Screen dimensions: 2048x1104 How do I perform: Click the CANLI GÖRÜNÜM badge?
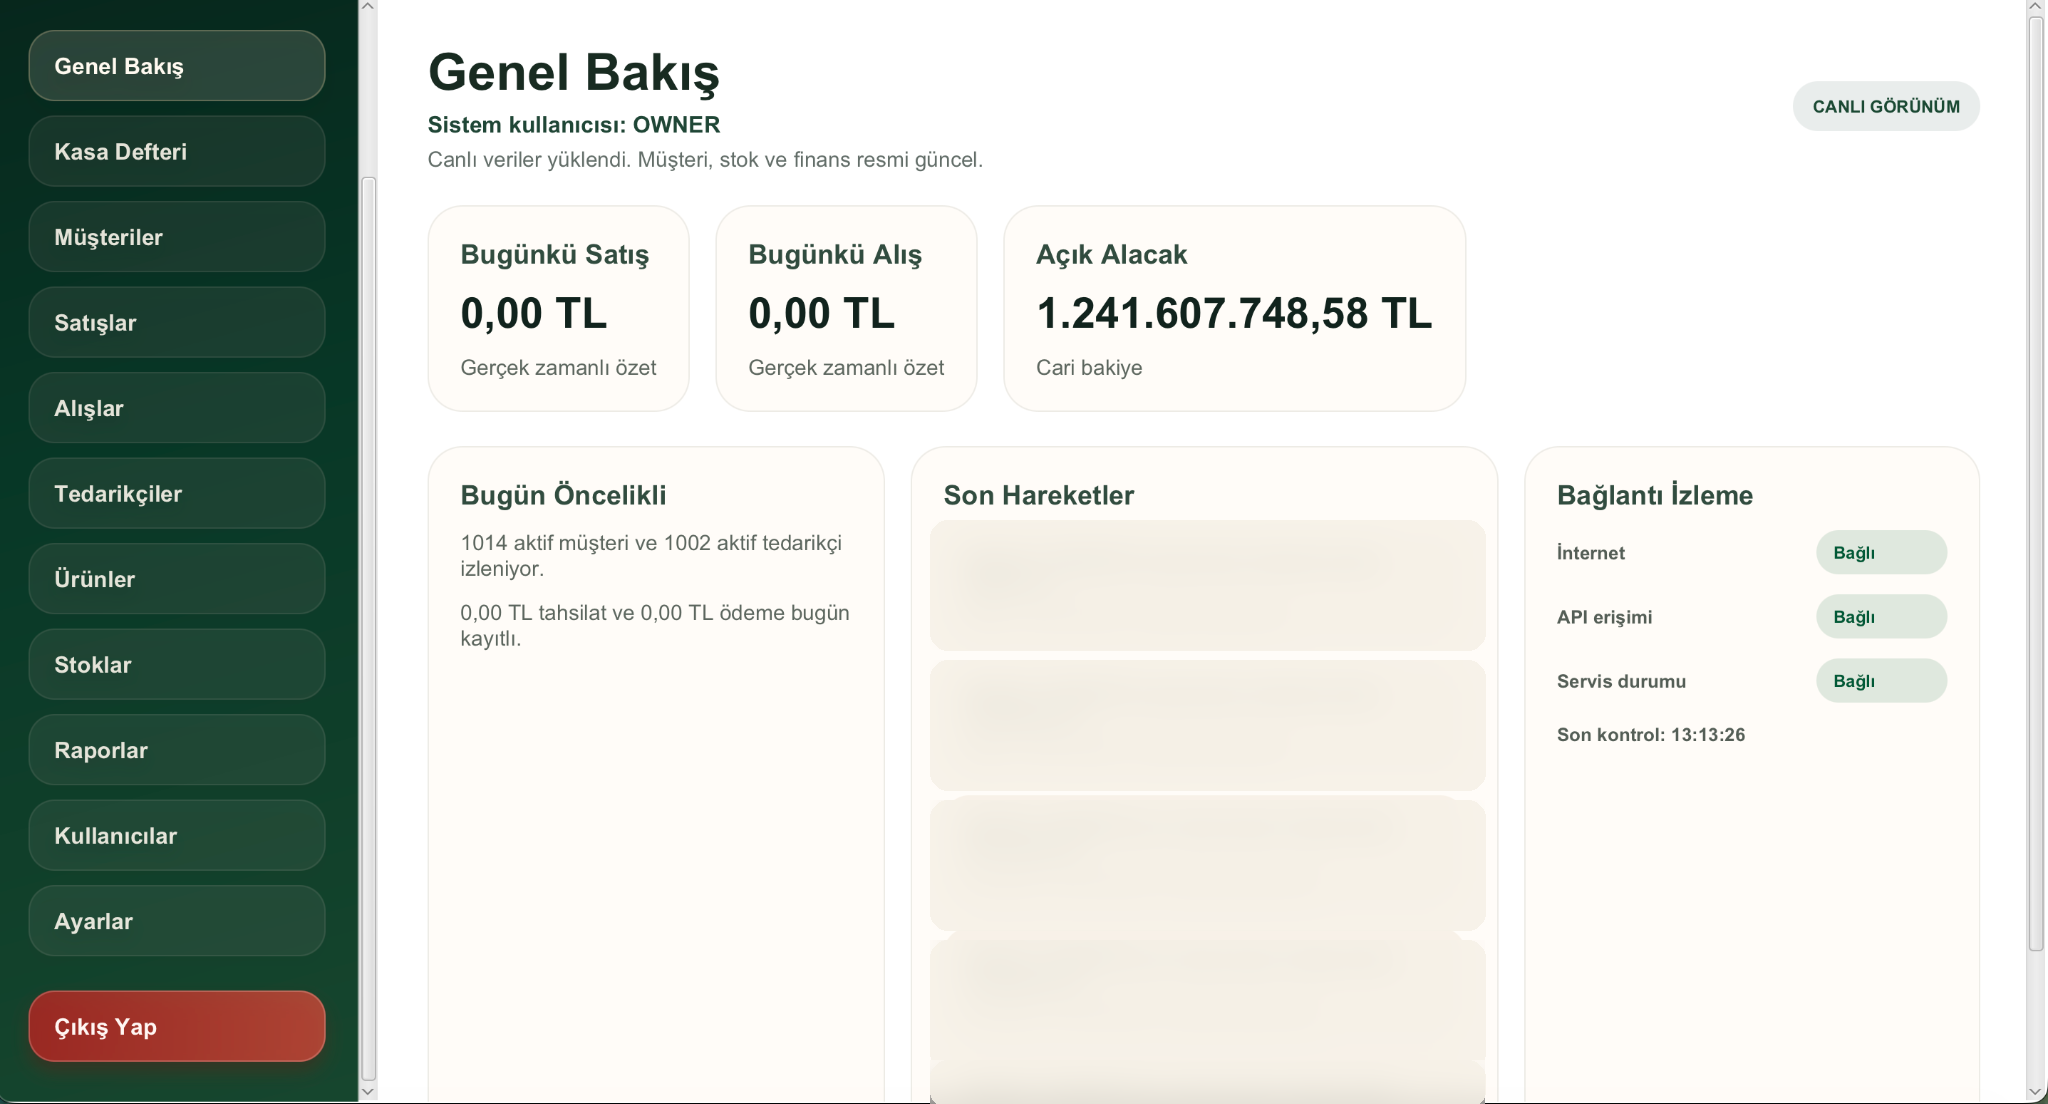[x=1886, y=106]
